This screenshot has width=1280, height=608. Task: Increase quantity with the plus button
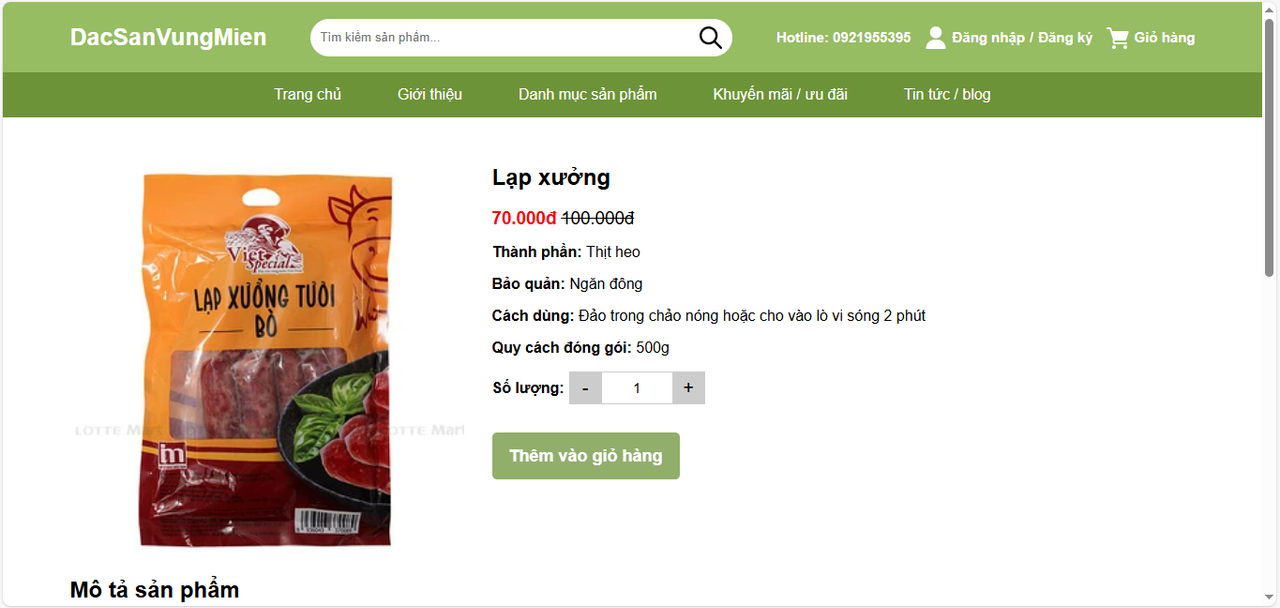click(x=688, y=388)
